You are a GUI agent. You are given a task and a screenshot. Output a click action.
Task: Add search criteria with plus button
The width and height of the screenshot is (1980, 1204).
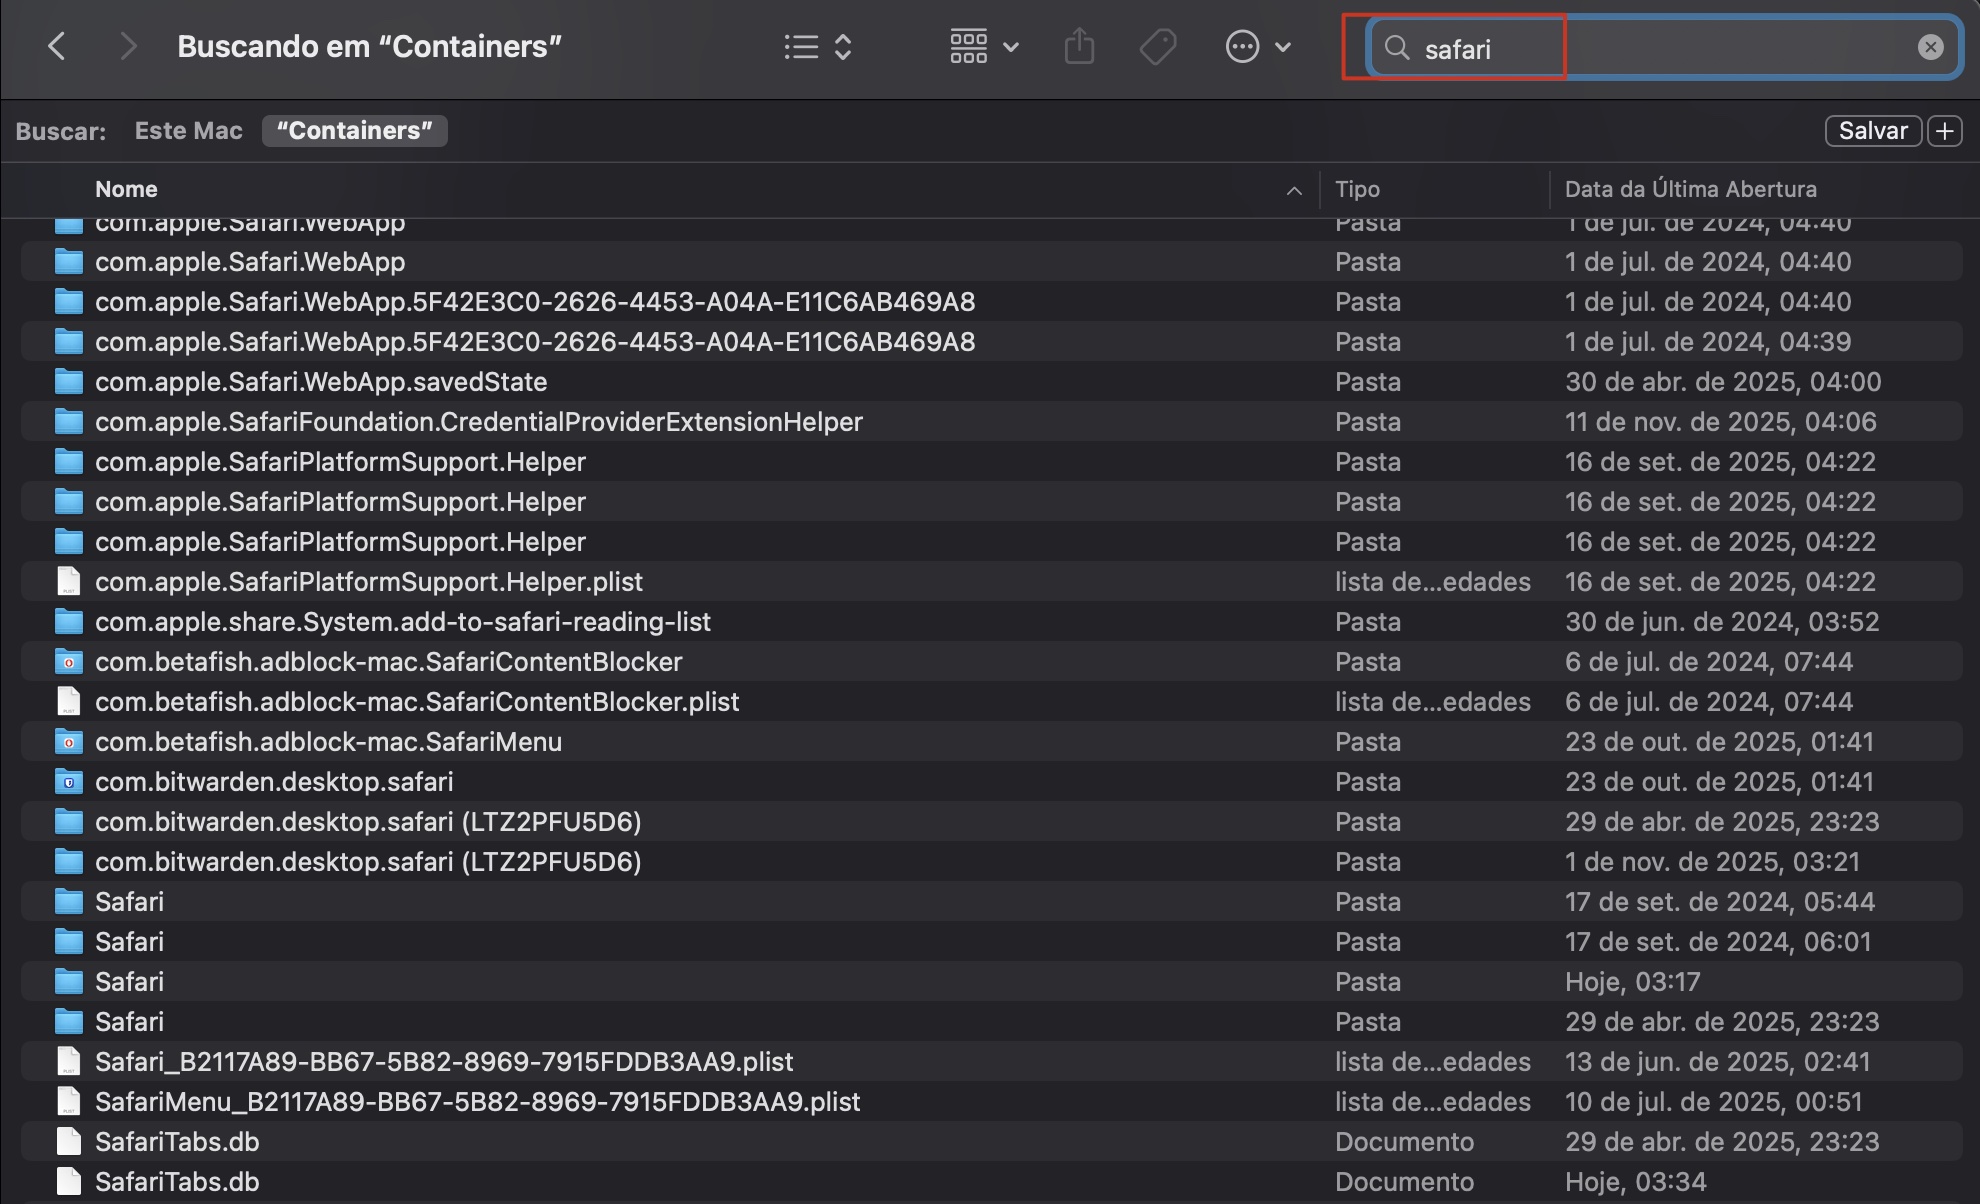pos(1944,131)
